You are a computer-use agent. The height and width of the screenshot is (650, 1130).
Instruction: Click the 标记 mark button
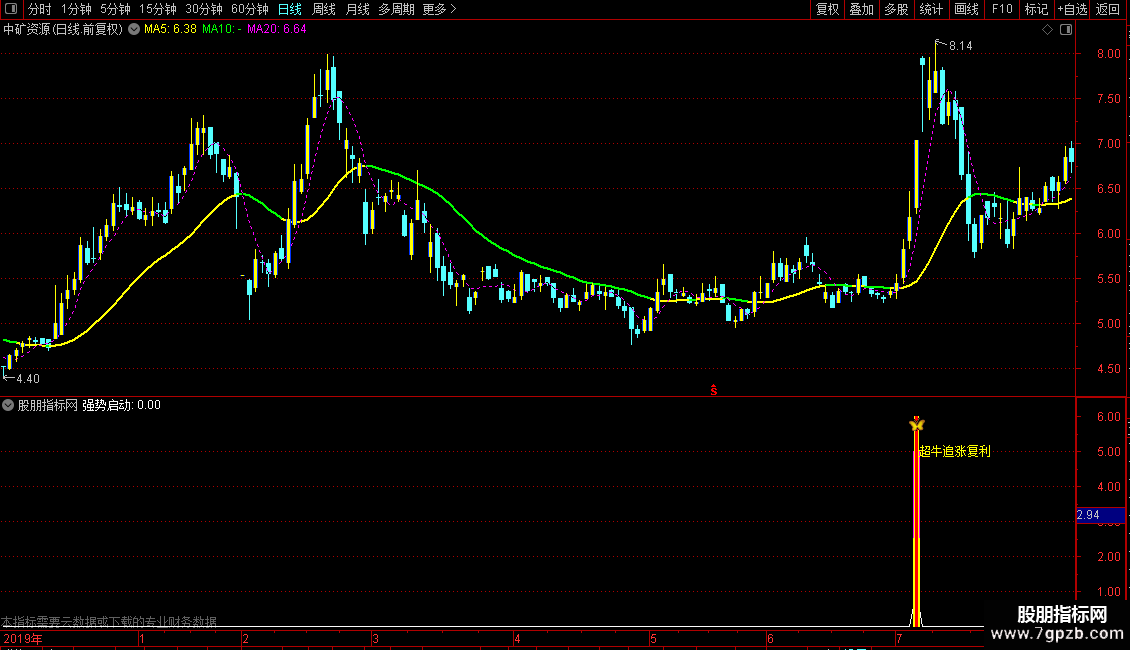(x=1036, y=9)
